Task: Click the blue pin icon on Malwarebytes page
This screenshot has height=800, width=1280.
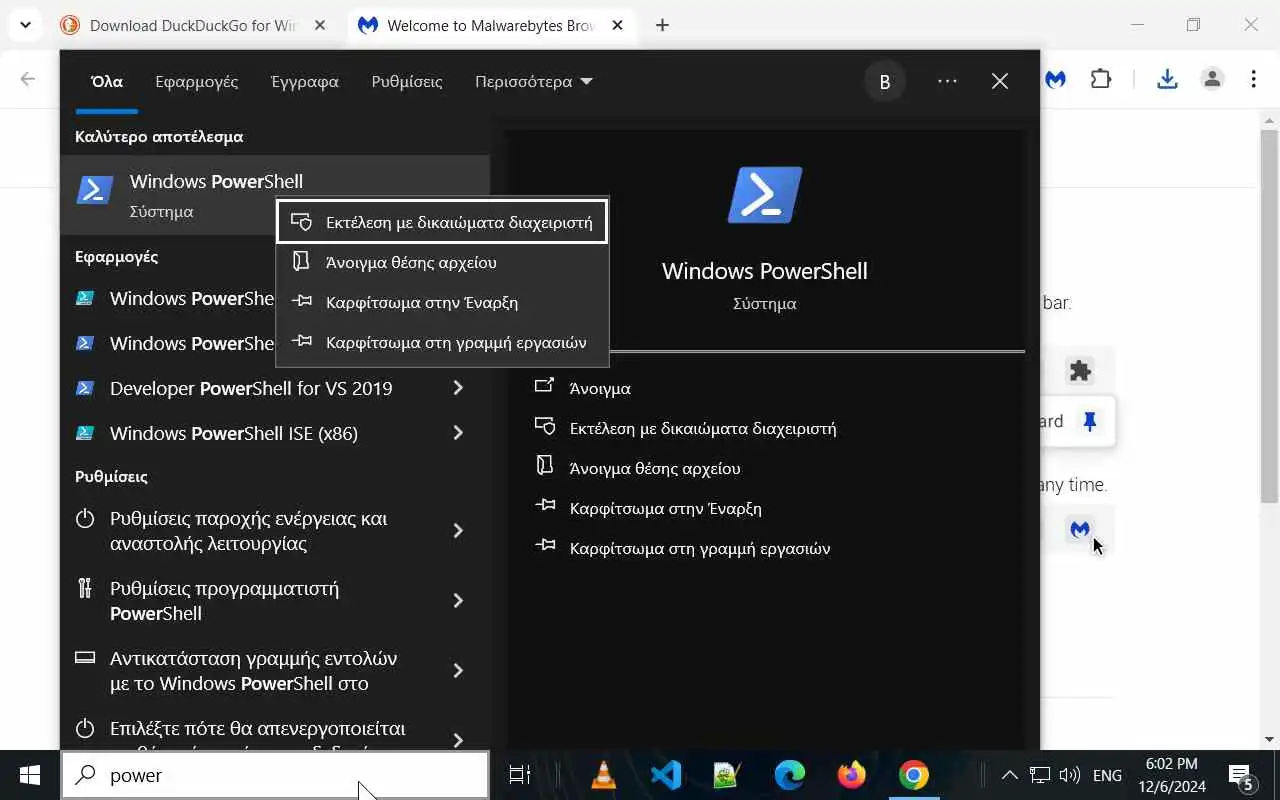Action: [1090, 422]
